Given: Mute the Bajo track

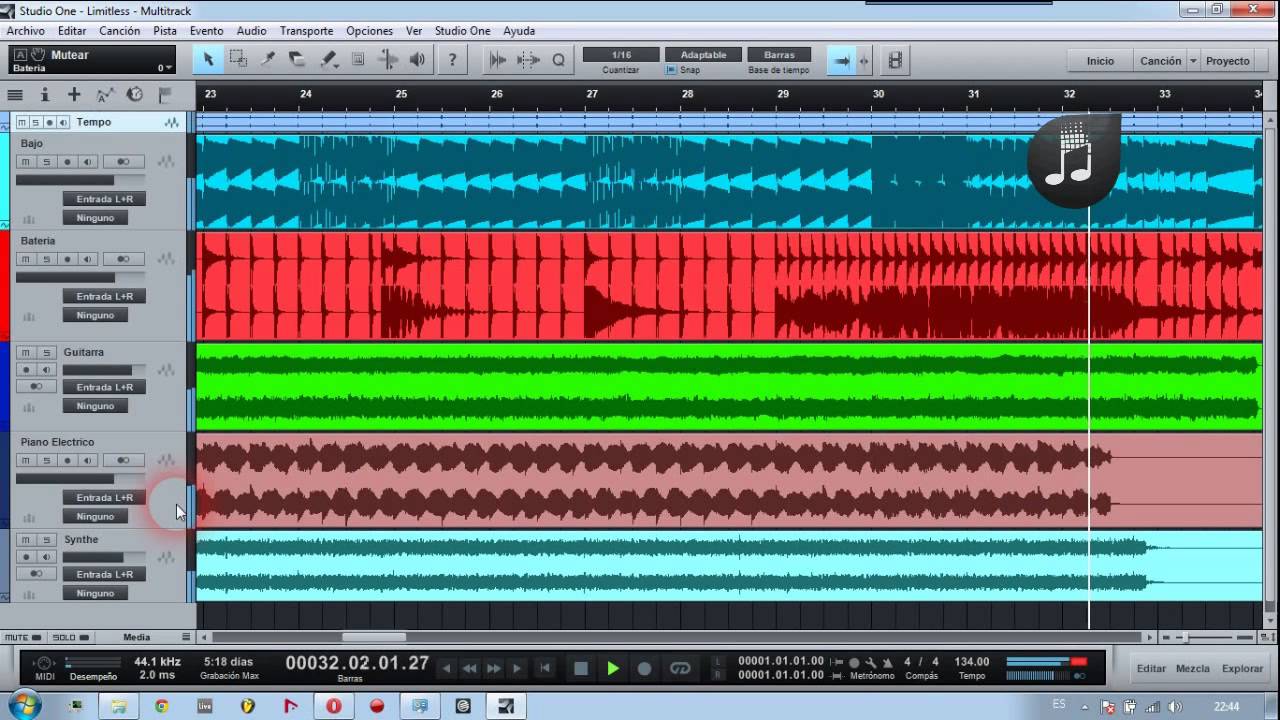Looking at the screenshot, I should click(x=26, y=162).
